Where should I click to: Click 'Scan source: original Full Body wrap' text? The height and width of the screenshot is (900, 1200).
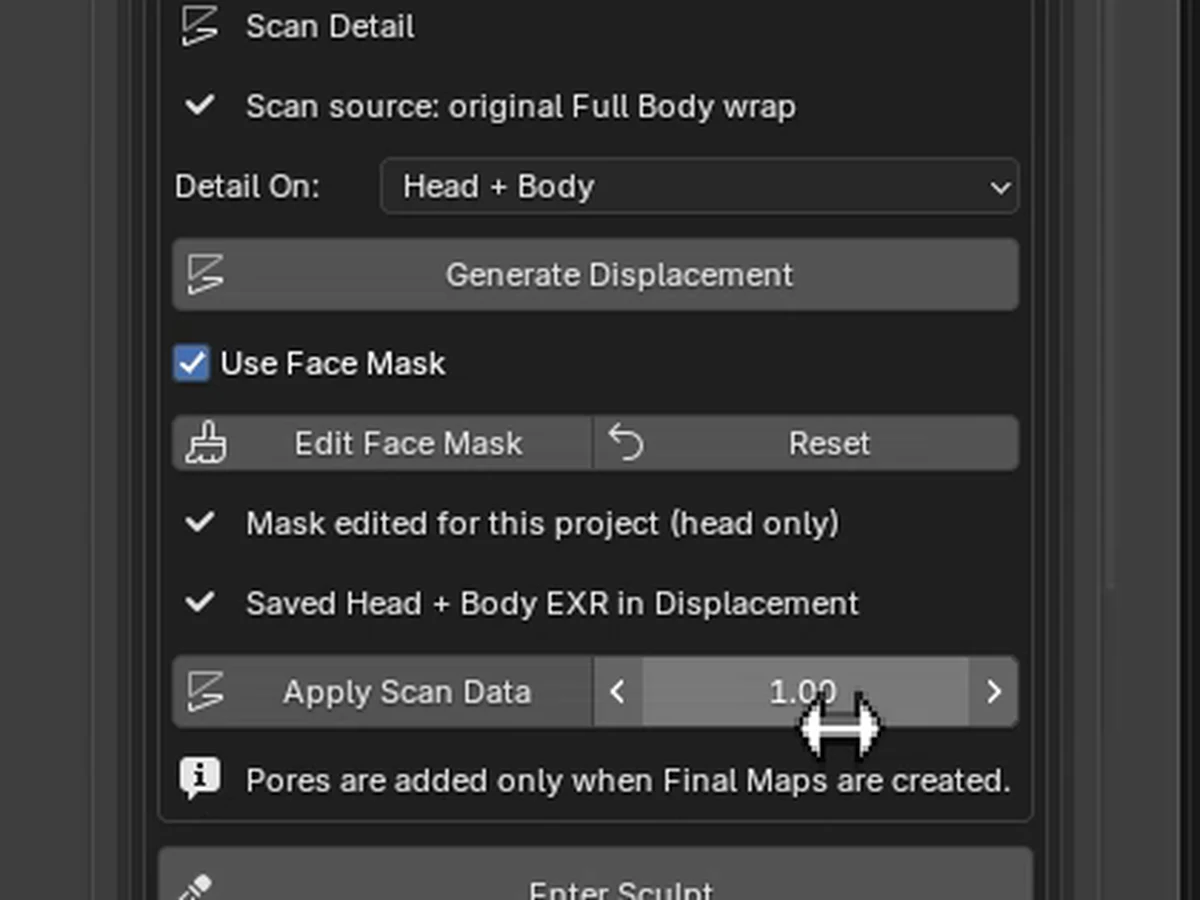click(x=521, y=106)
